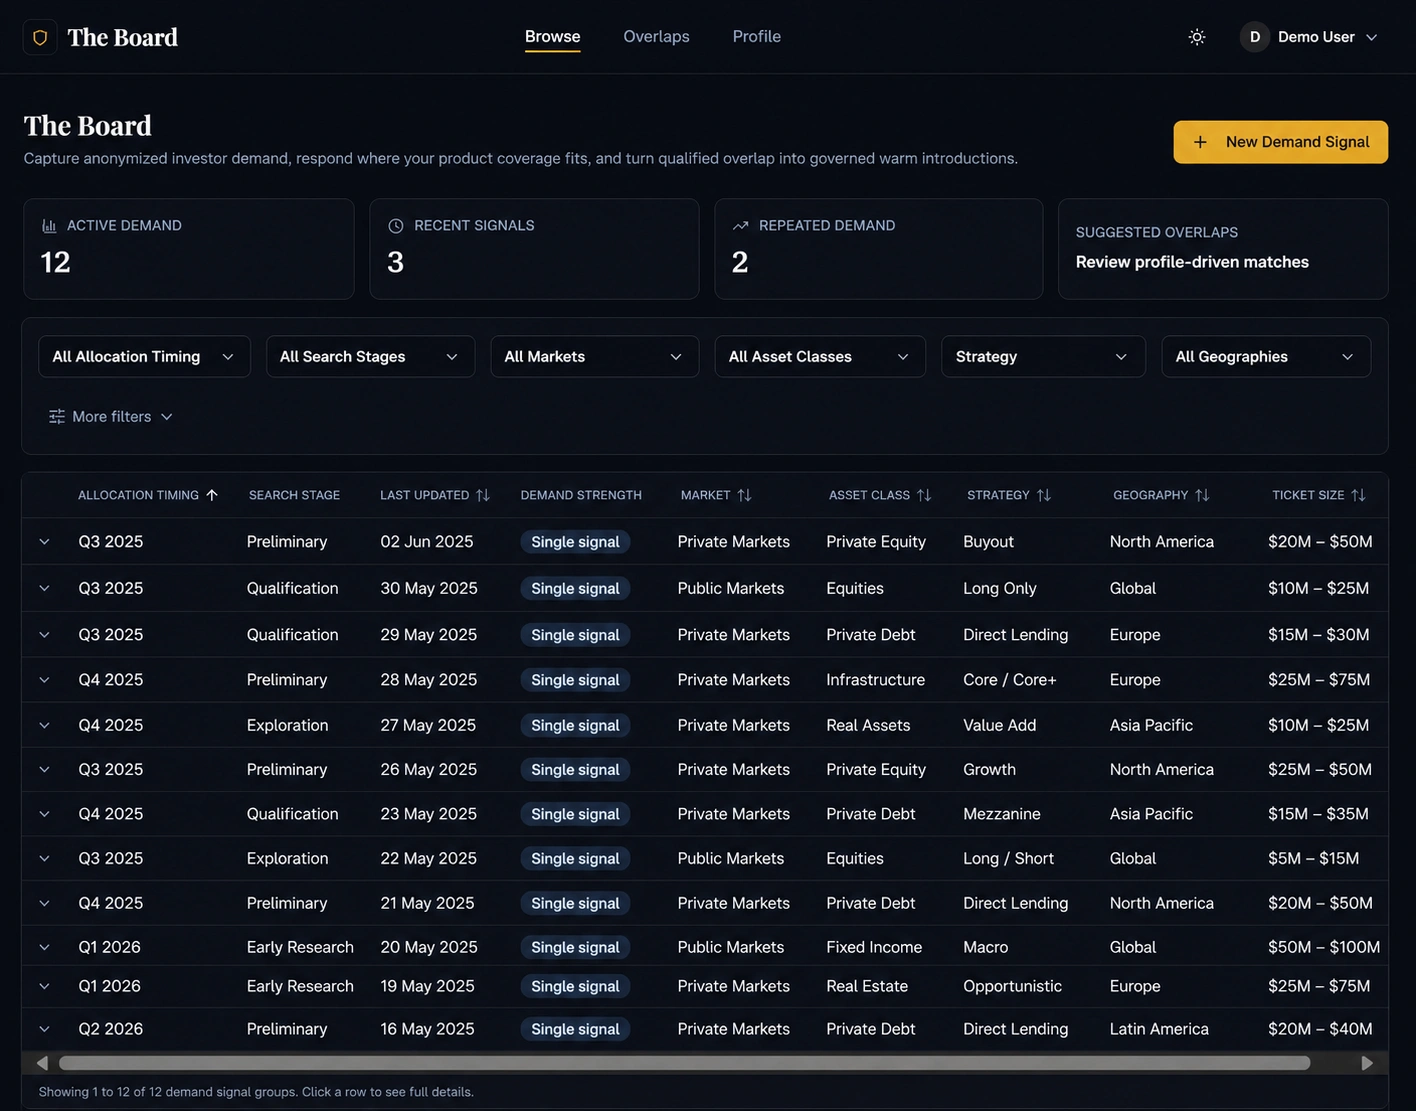Open the All Asset Classes dropdown

click(820, 356)
